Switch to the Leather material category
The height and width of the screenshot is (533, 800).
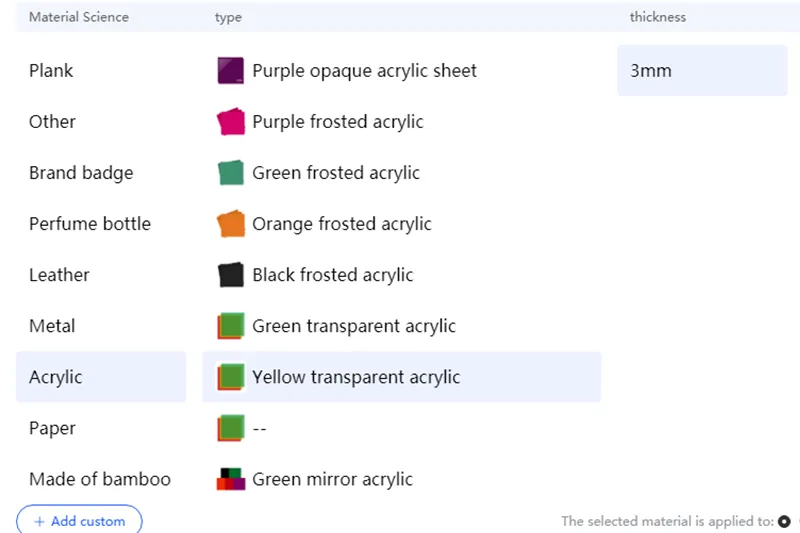click(59, 275)
